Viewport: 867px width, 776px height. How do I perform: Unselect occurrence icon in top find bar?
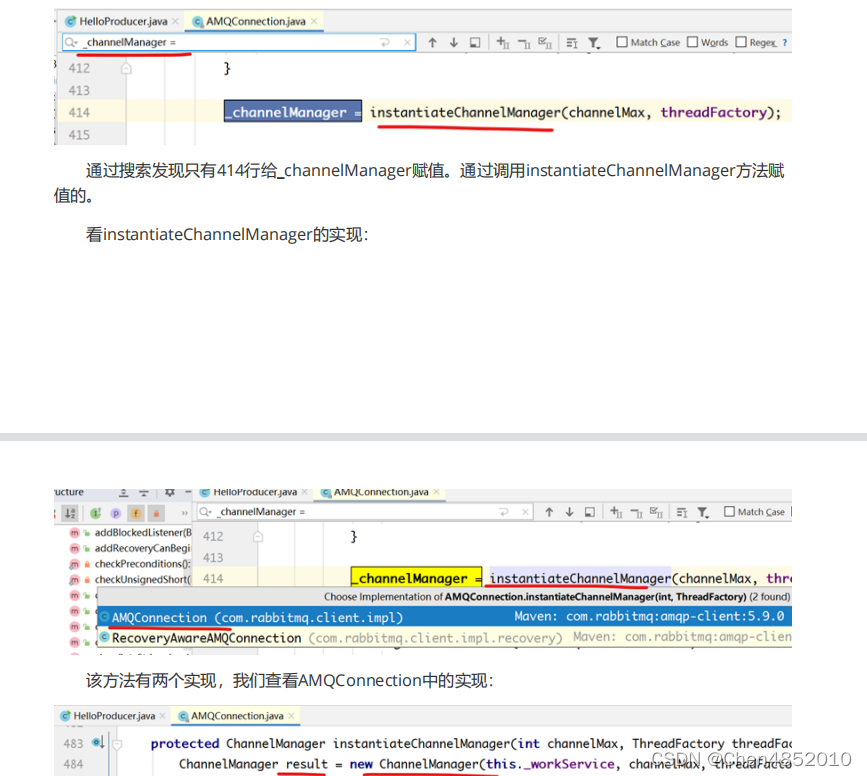point(524,43)
